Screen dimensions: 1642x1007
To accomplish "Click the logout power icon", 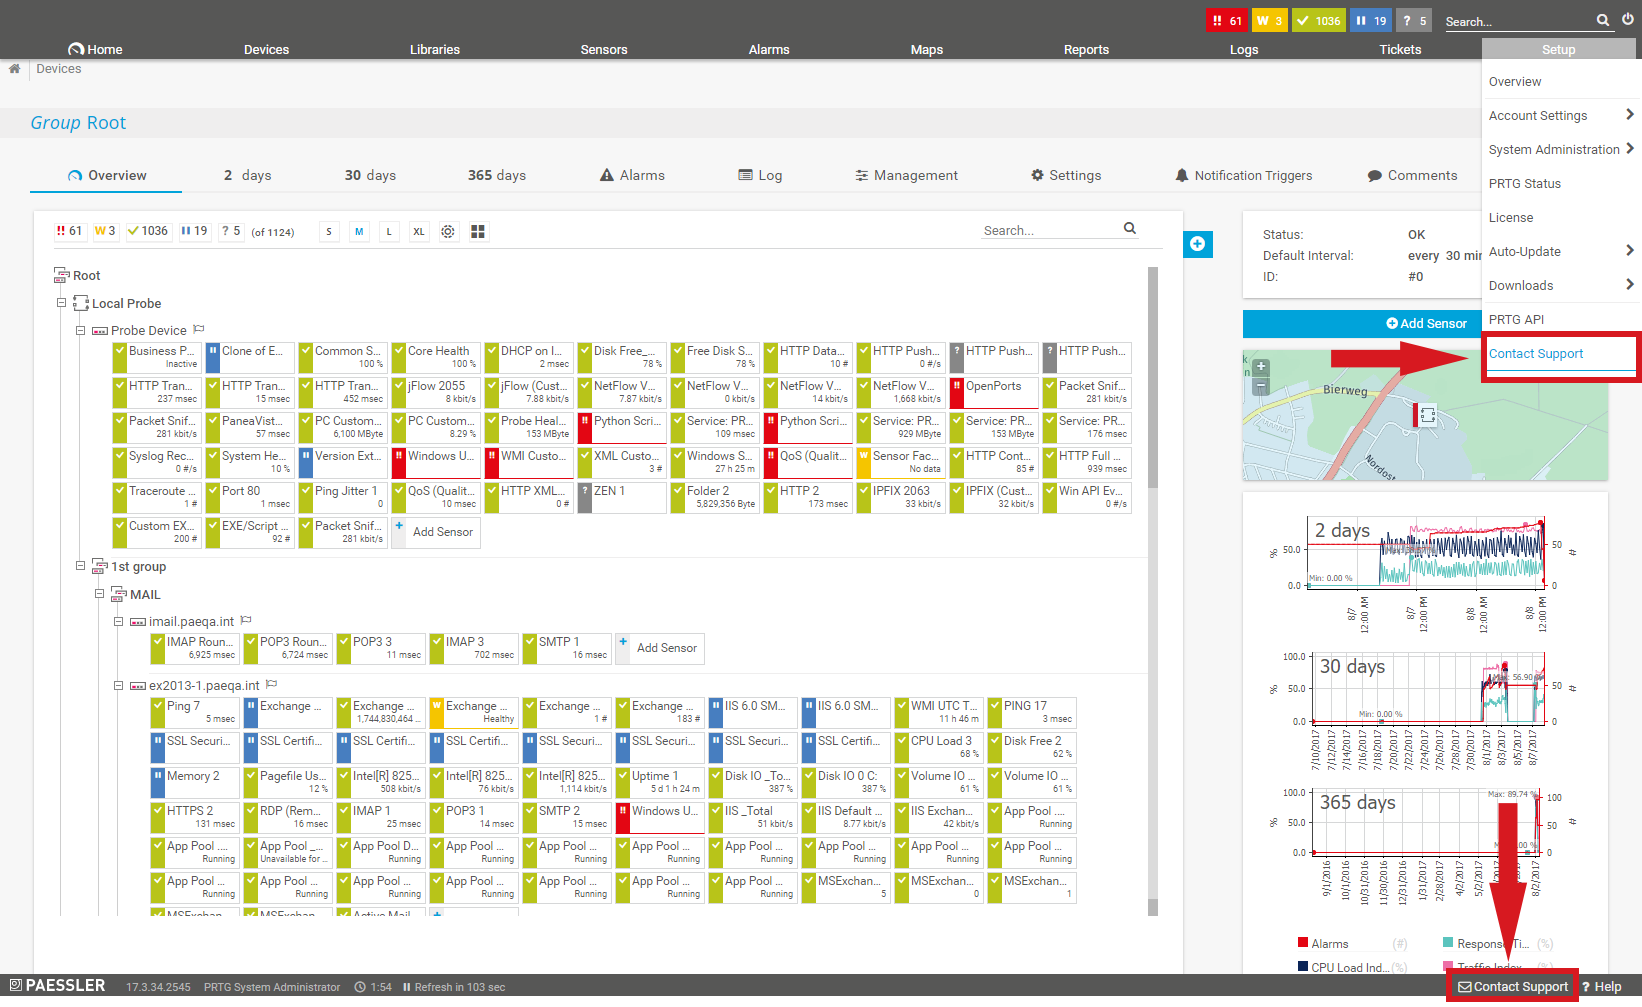I will point(1628,19).
